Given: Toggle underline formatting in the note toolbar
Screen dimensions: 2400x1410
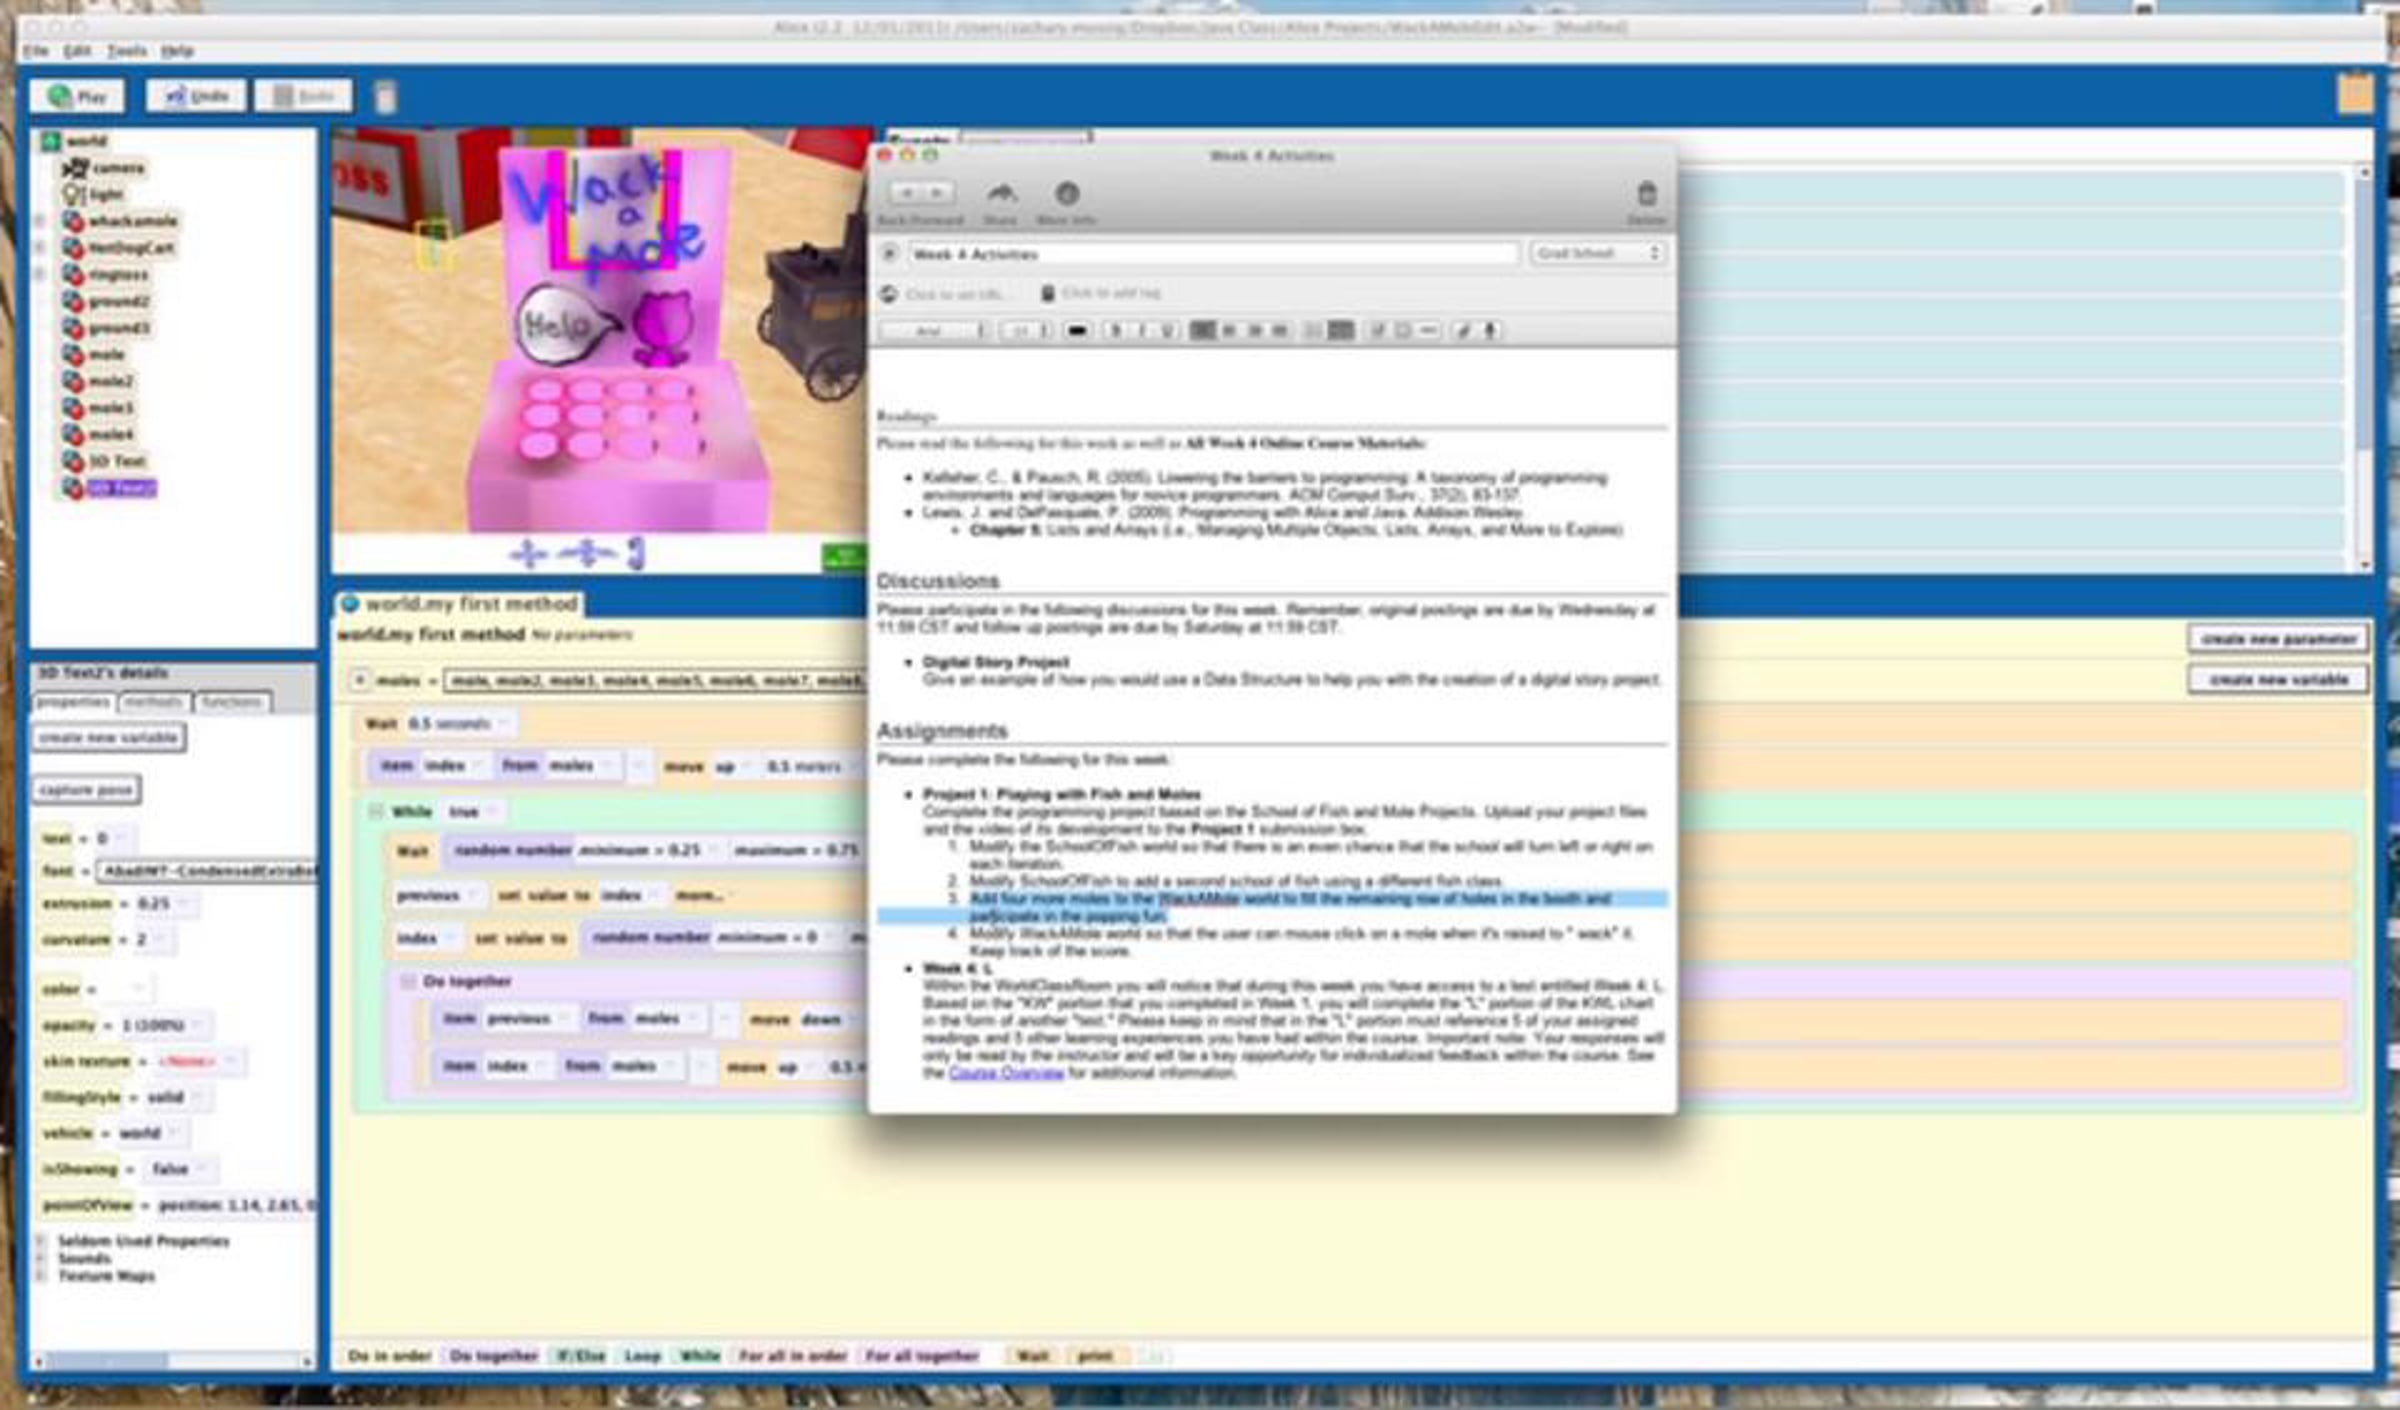Looking at the screenshot, I should click(x=1166, y=330).
